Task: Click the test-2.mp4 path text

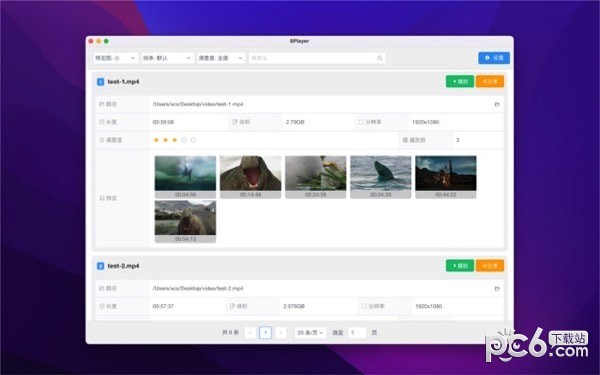Action: tap(198, 289)
